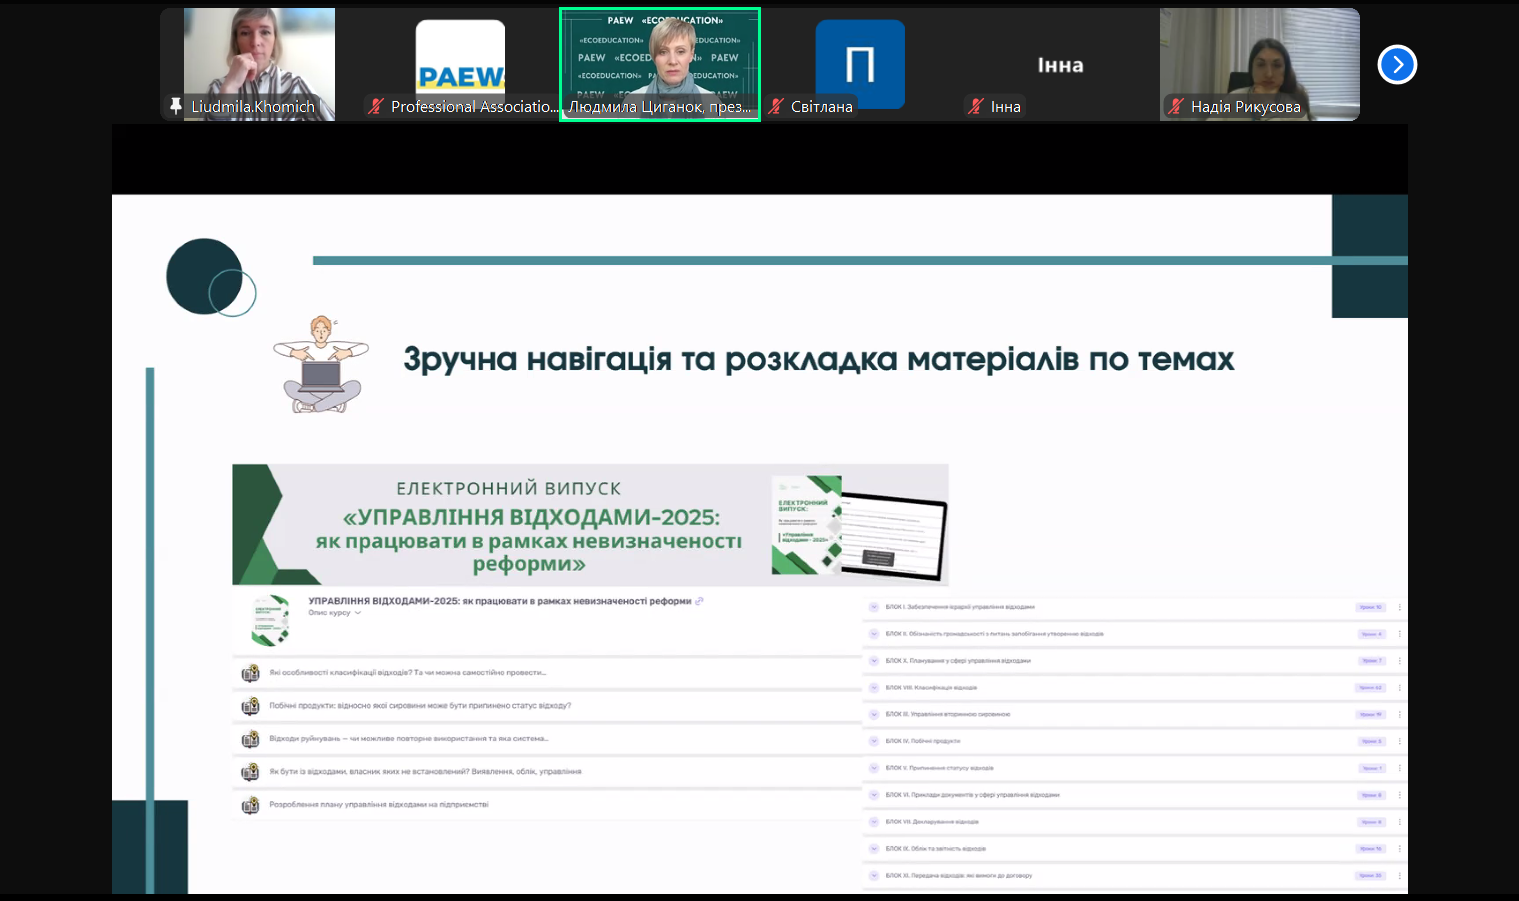The image size is (1519, 901).
Task: Expand БЛОК VIII Класифікація відходів chevron
Action: 873,688
